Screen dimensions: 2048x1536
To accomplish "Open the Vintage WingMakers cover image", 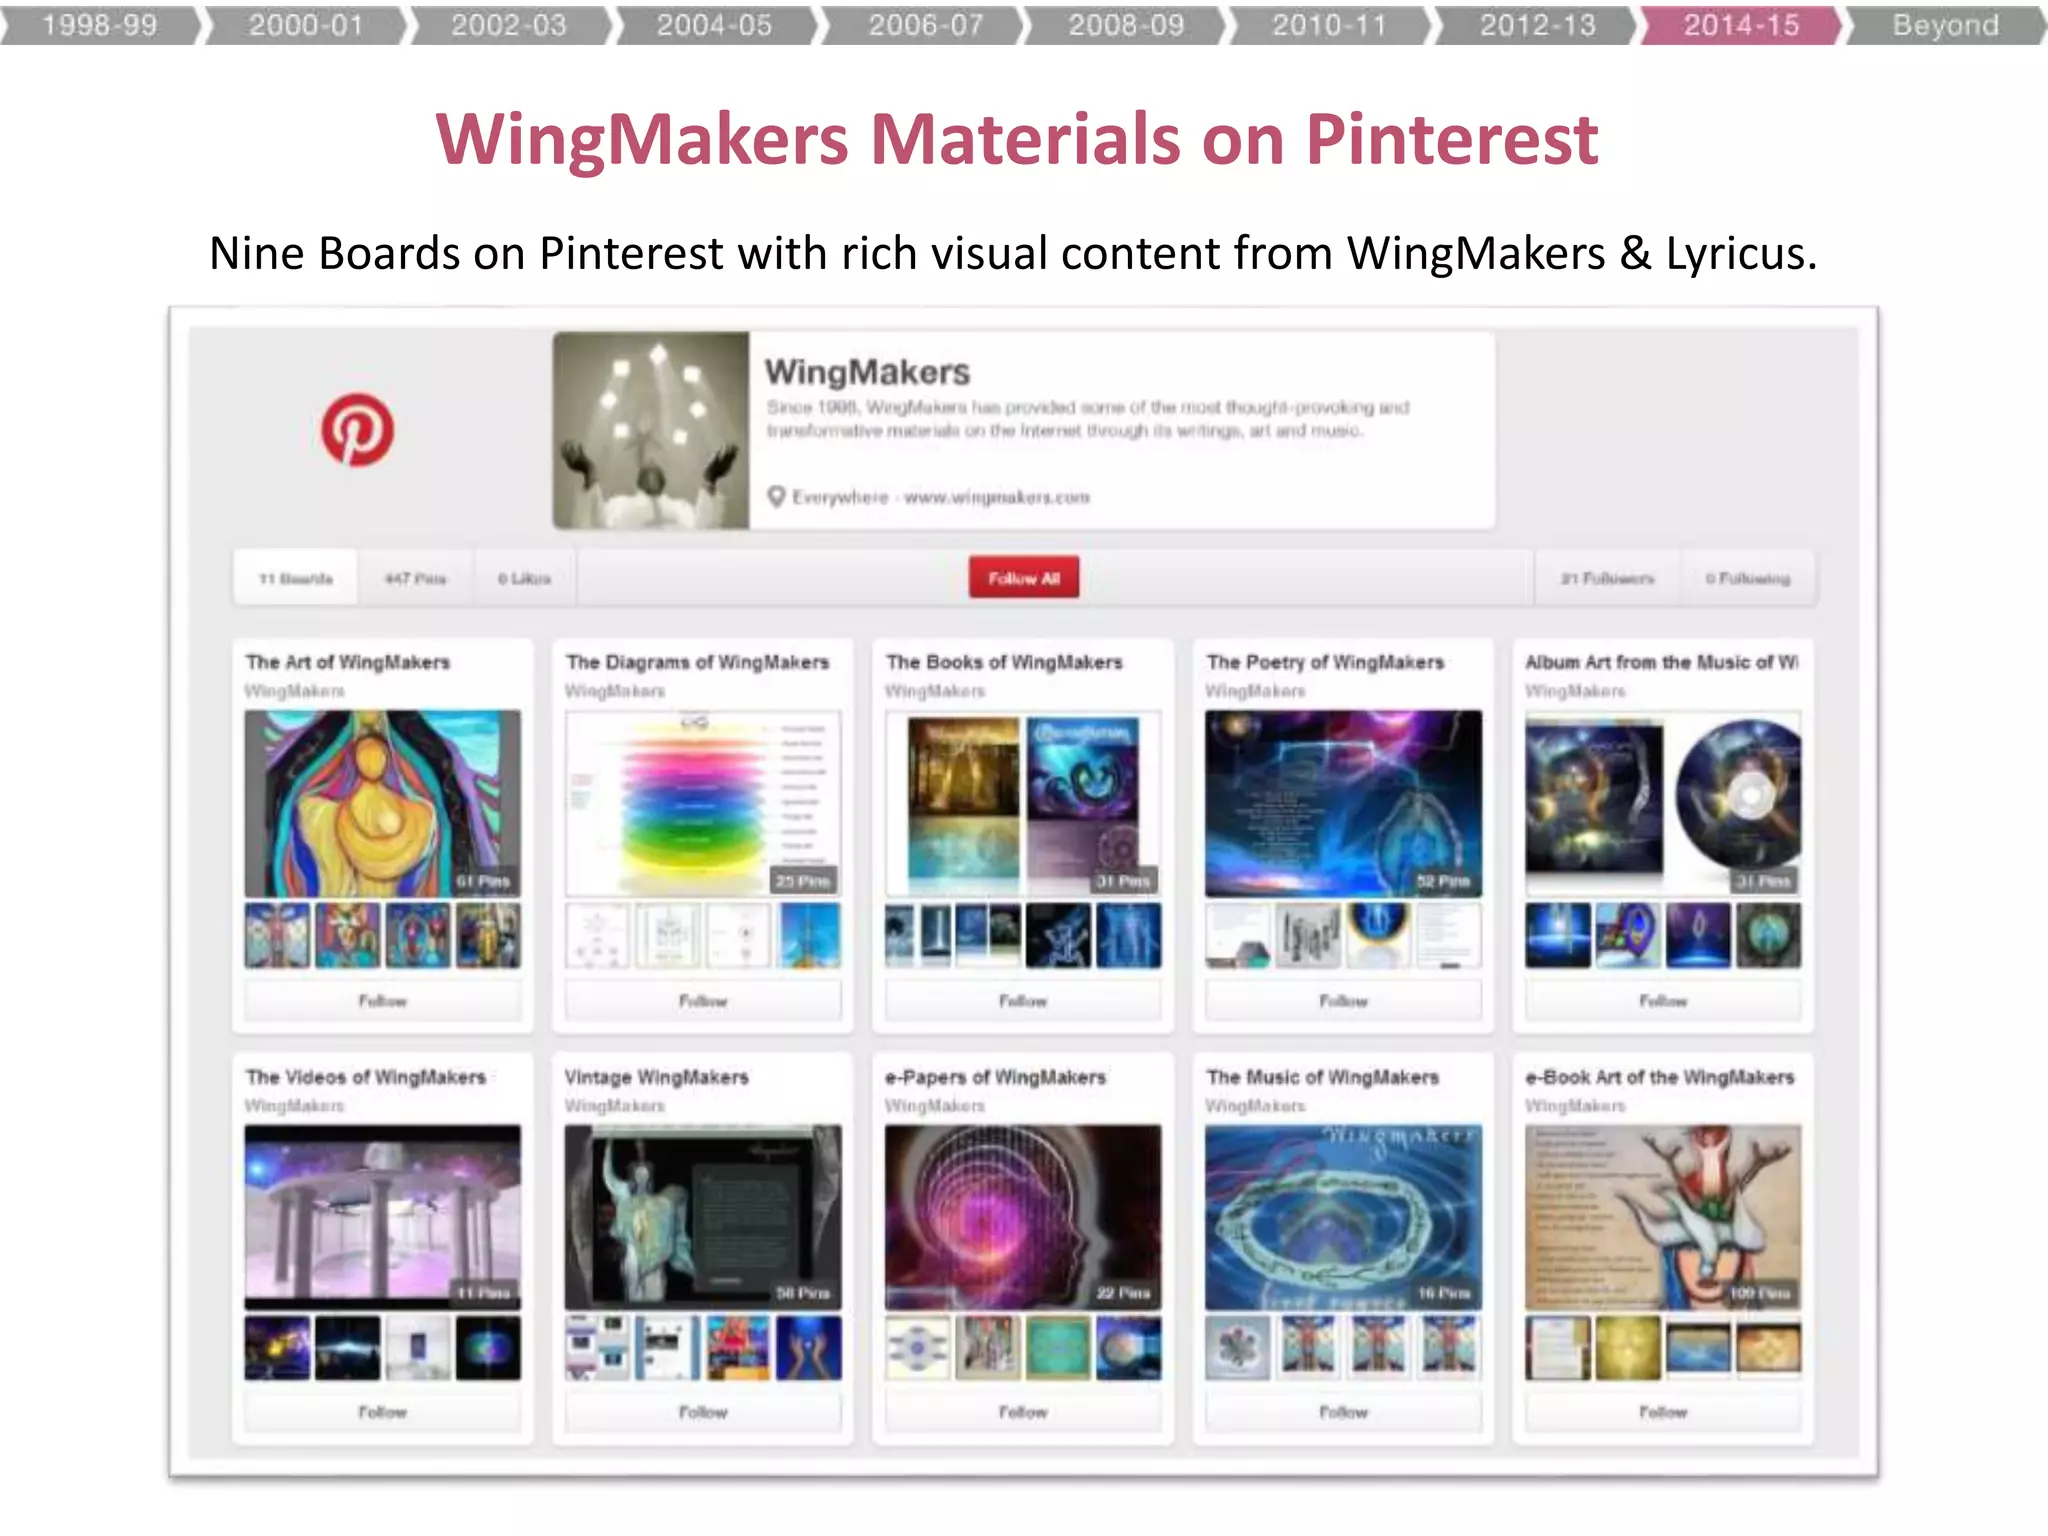I will [703, 1217].
